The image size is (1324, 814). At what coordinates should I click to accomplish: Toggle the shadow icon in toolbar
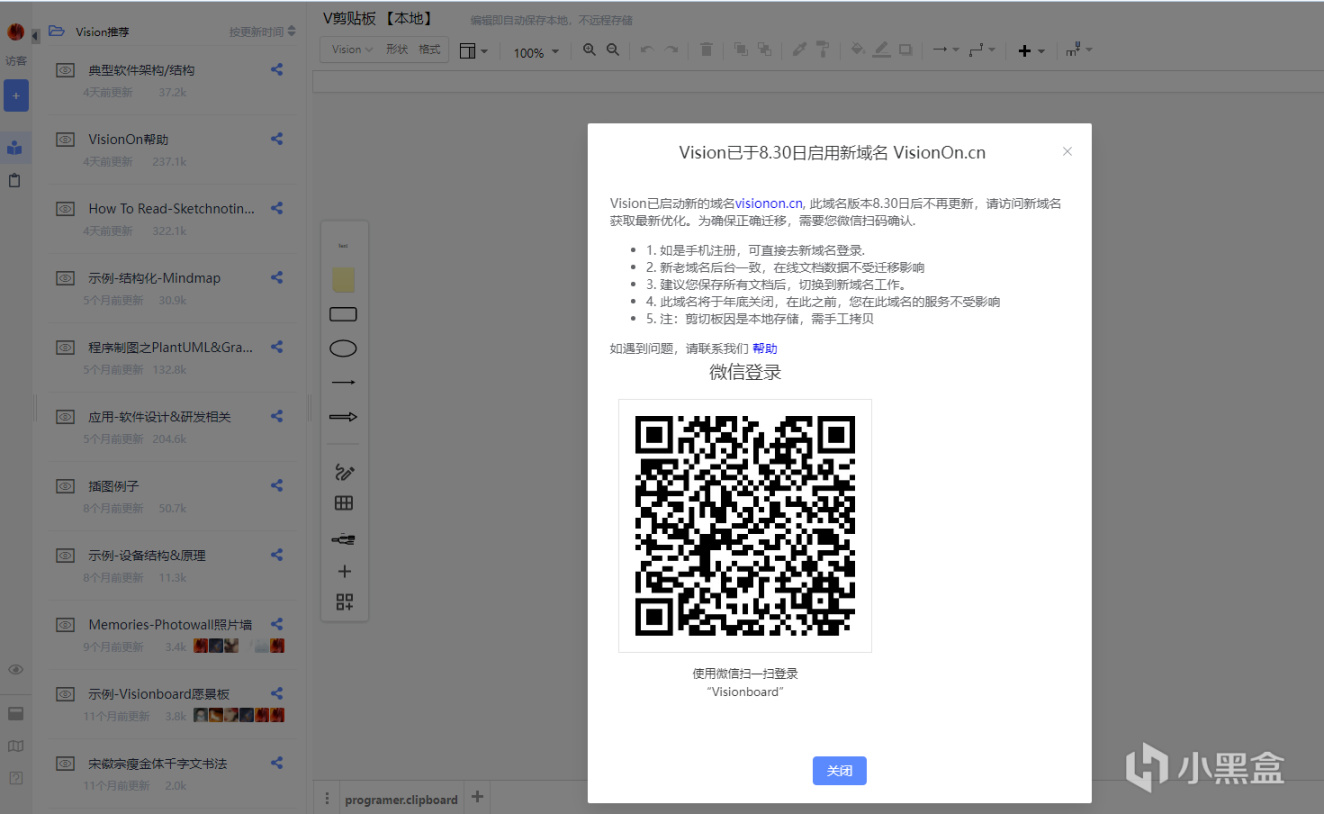[905, 50]
